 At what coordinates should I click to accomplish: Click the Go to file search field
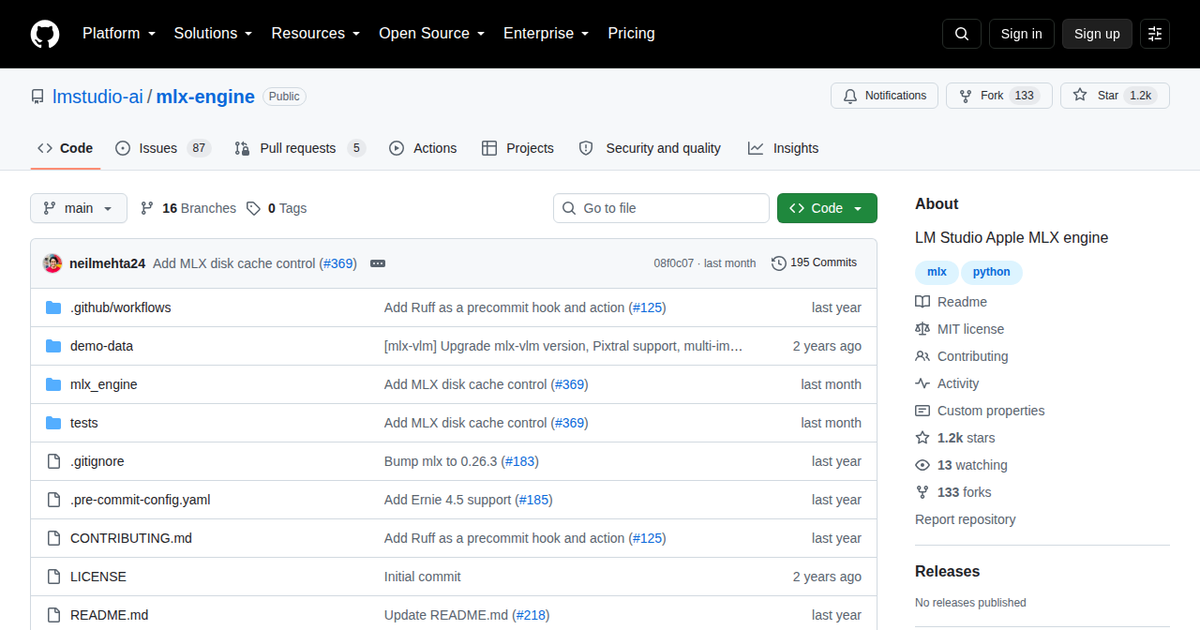661,208
